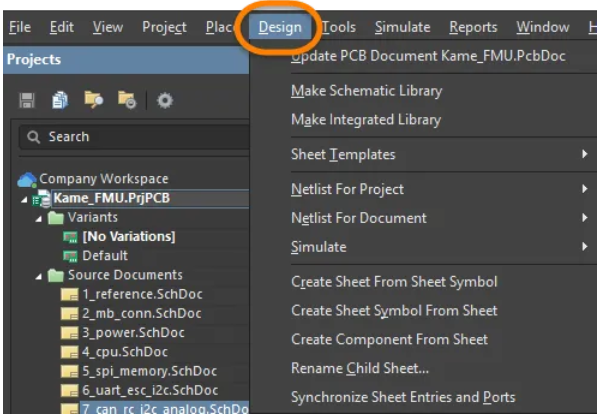Select Kame_FMU.PrjPCB in the tree
The width and height of the screenshot is (600, 418).
[x=112, y=198]
